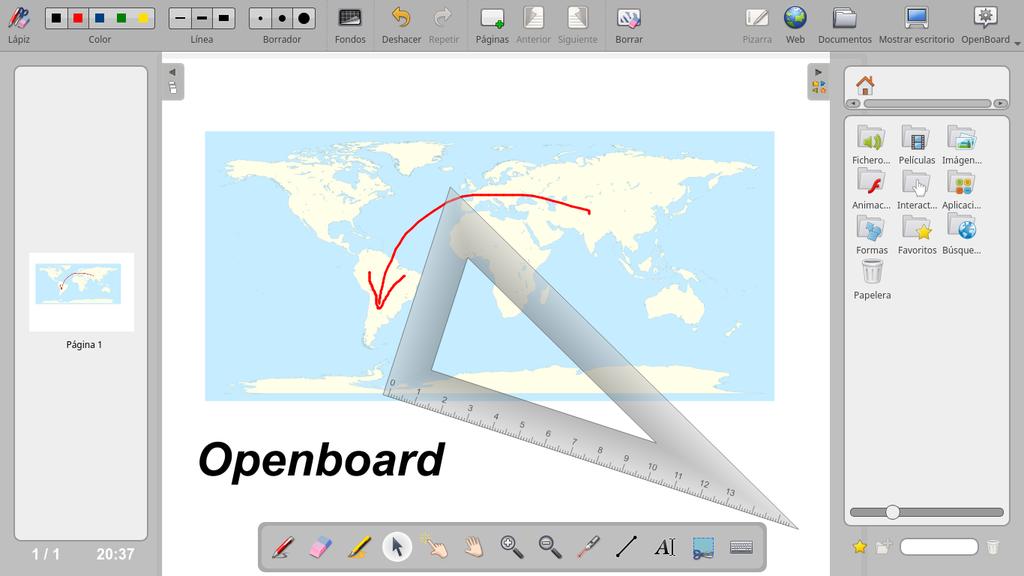Select the pink eraser tool
Viewport: 1024px width, 576px height.
point(320,547)
